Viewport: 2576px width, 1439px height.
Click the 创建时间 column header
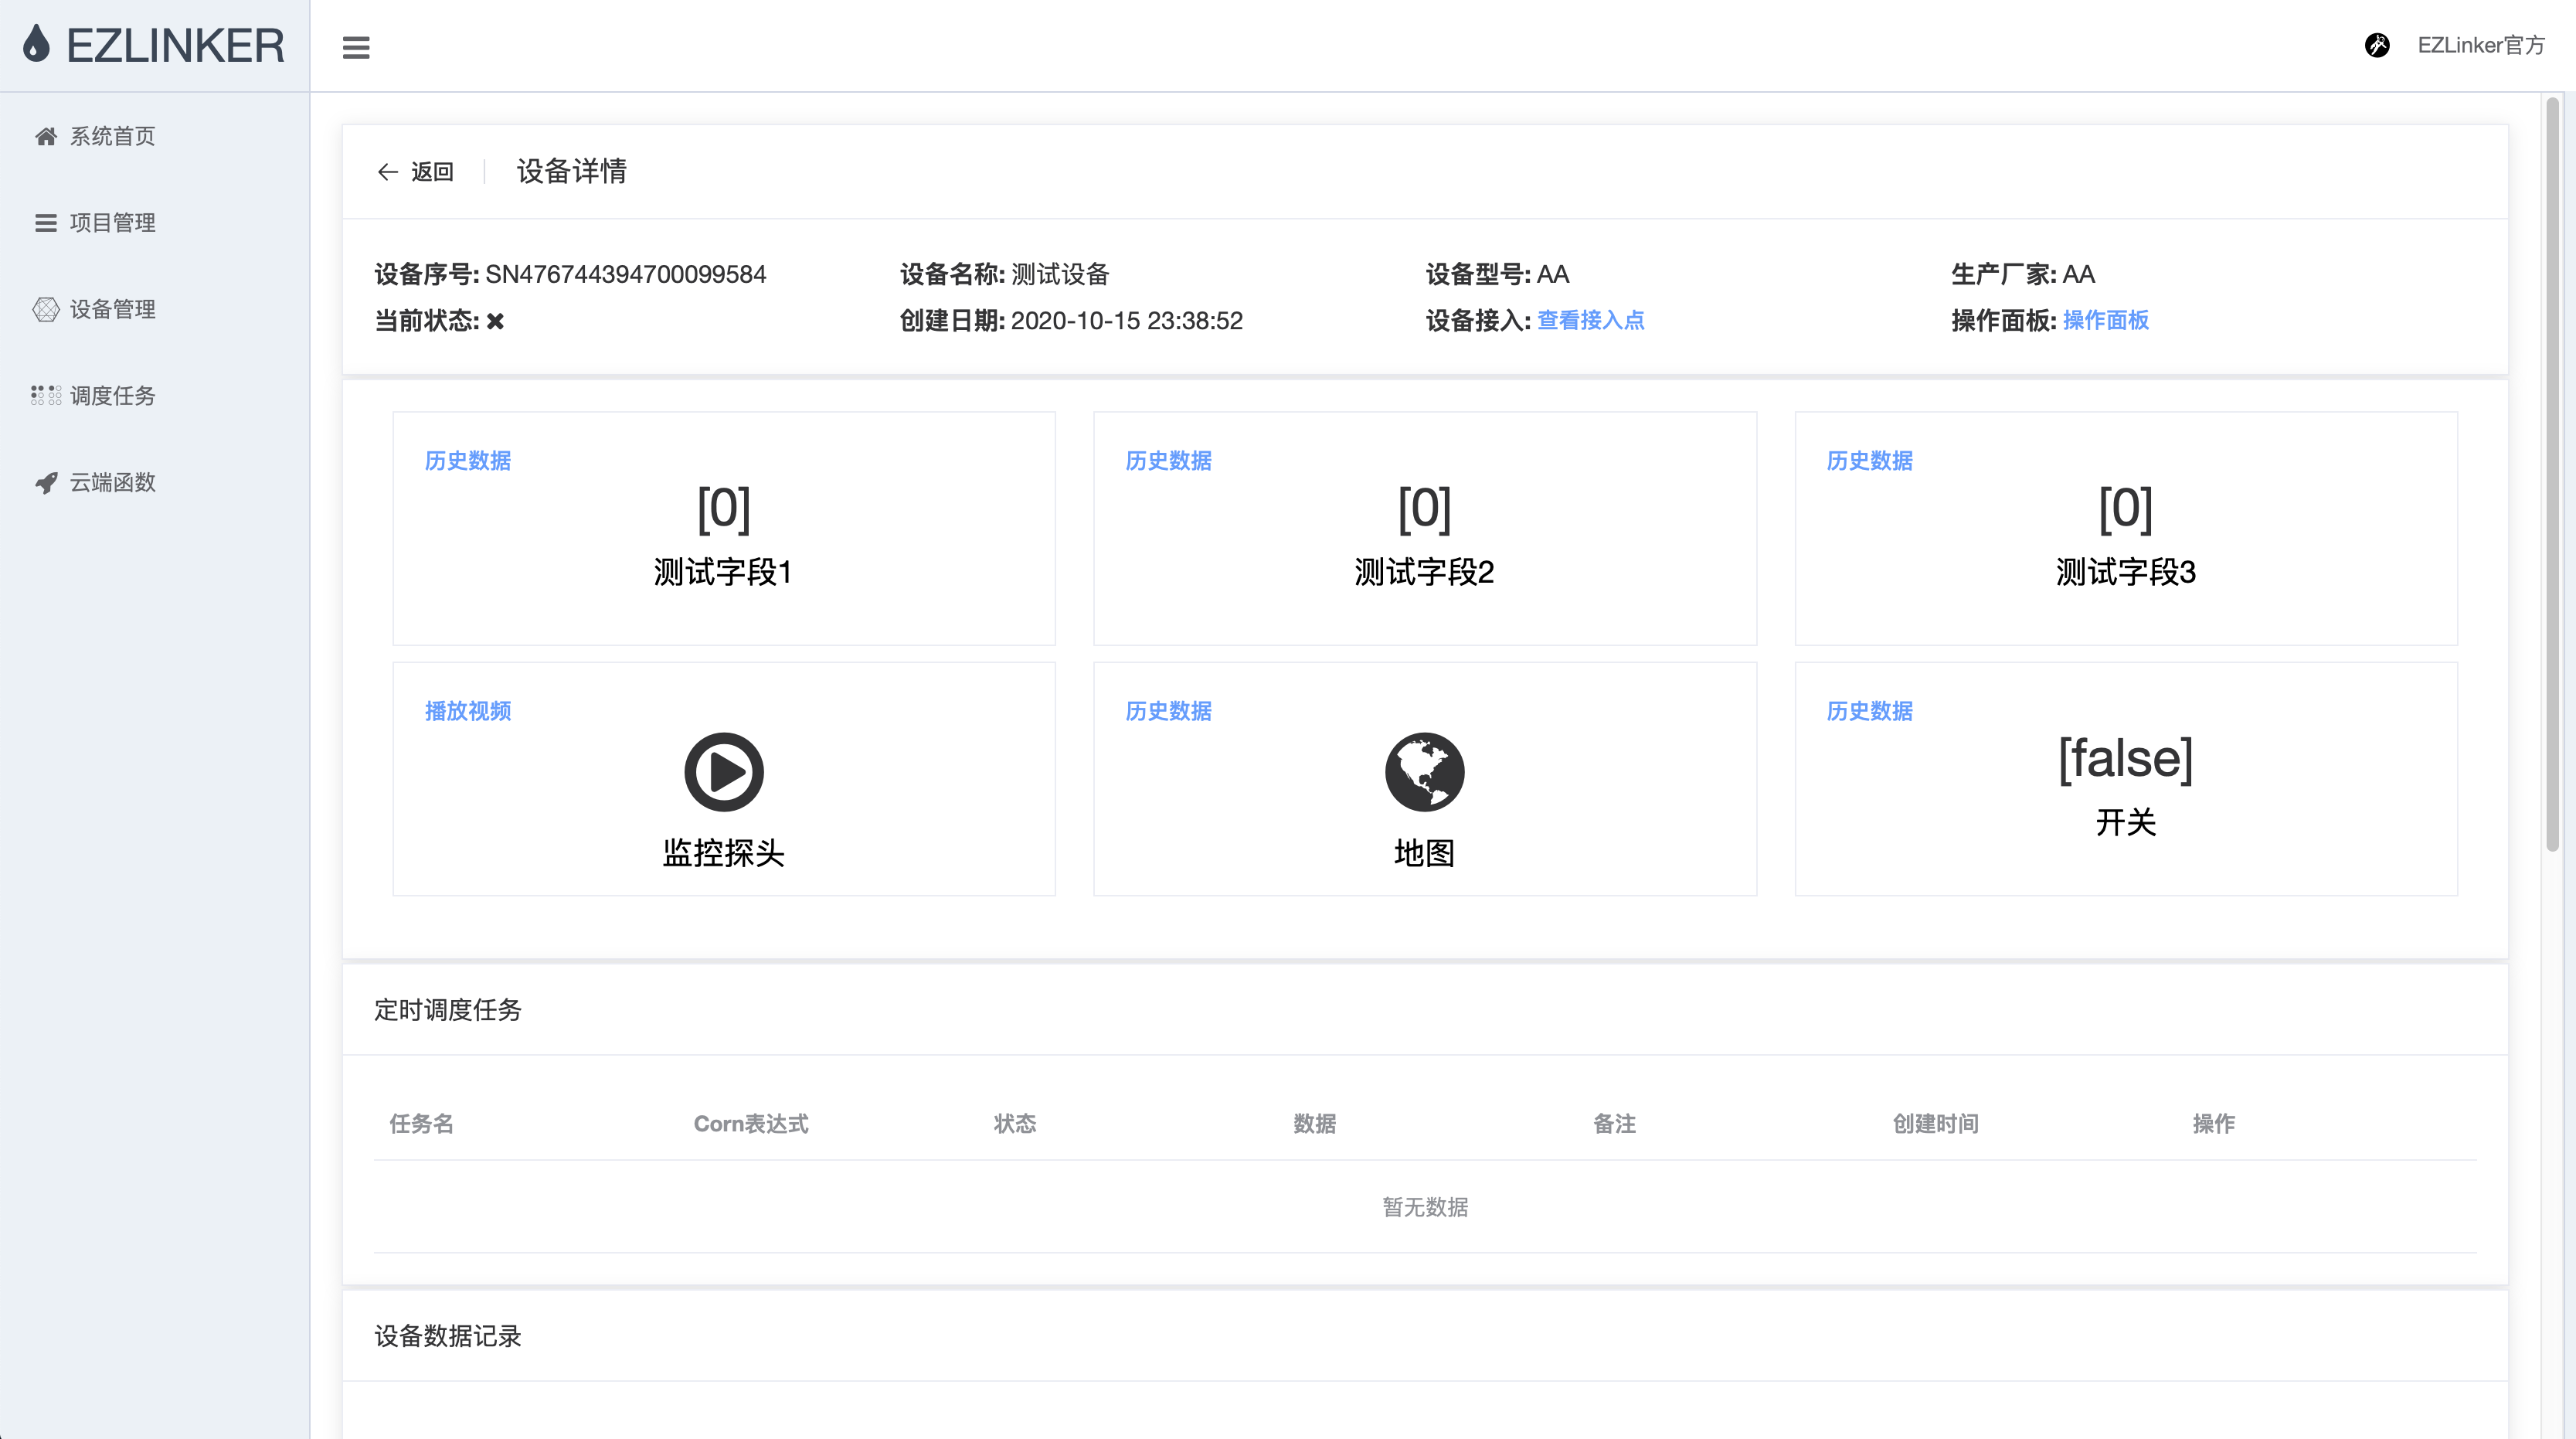pyautogui.click(x=1935, y=1123)
